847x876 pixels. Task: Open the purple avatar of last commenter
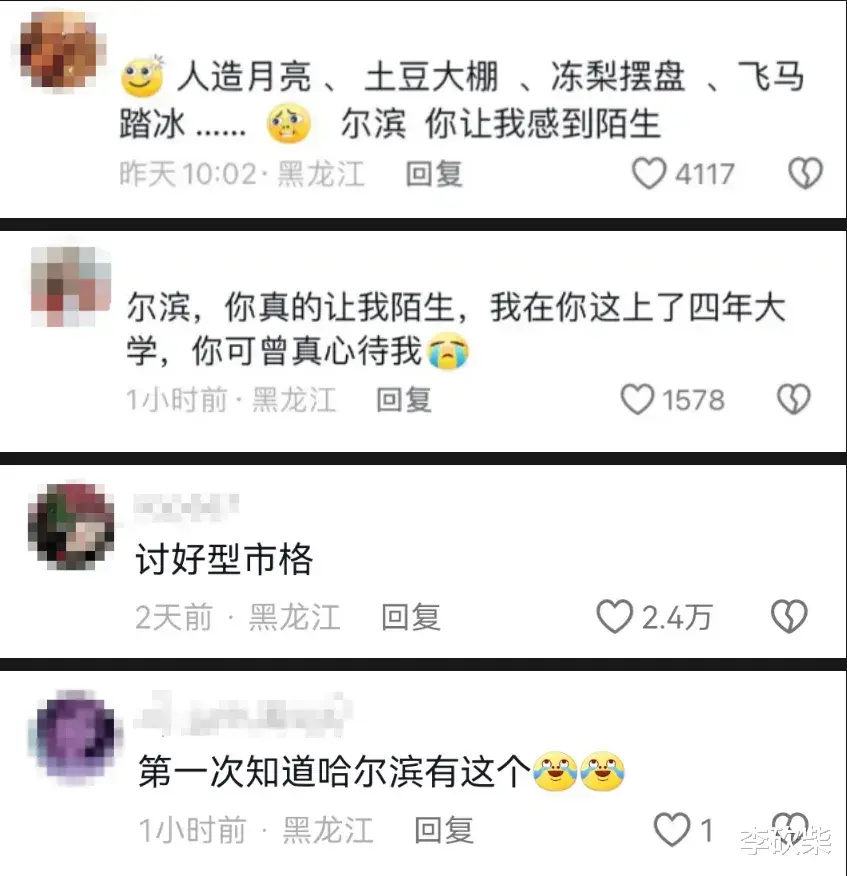pyautogui.click(x=75, y=736)
